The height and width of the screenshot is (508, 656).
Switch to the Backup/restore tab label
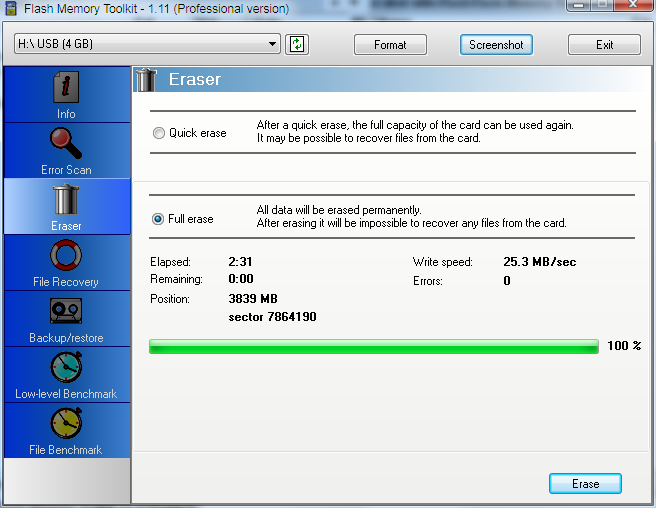66,338
